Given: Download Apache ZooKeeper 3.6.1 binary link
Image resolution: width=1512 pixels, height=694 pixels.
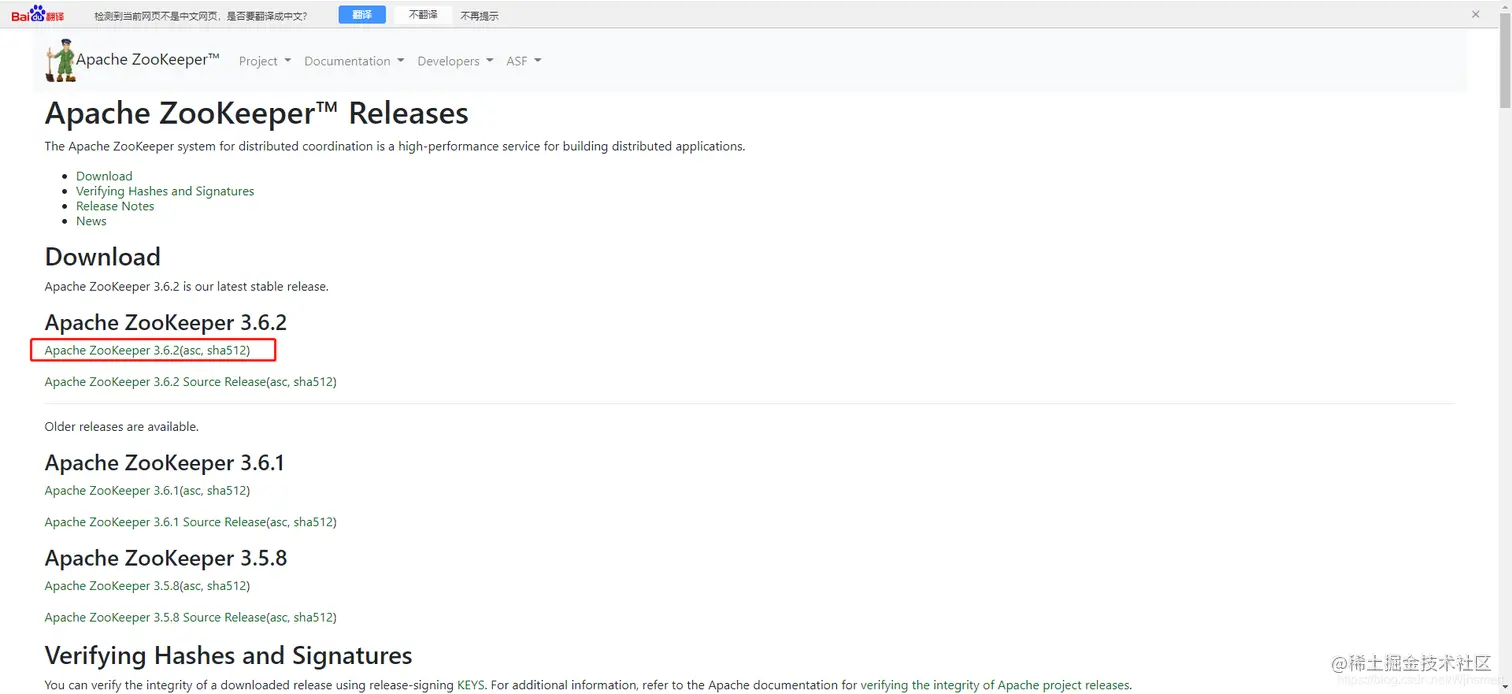Looking at the screenshot, I should (112, 490).
